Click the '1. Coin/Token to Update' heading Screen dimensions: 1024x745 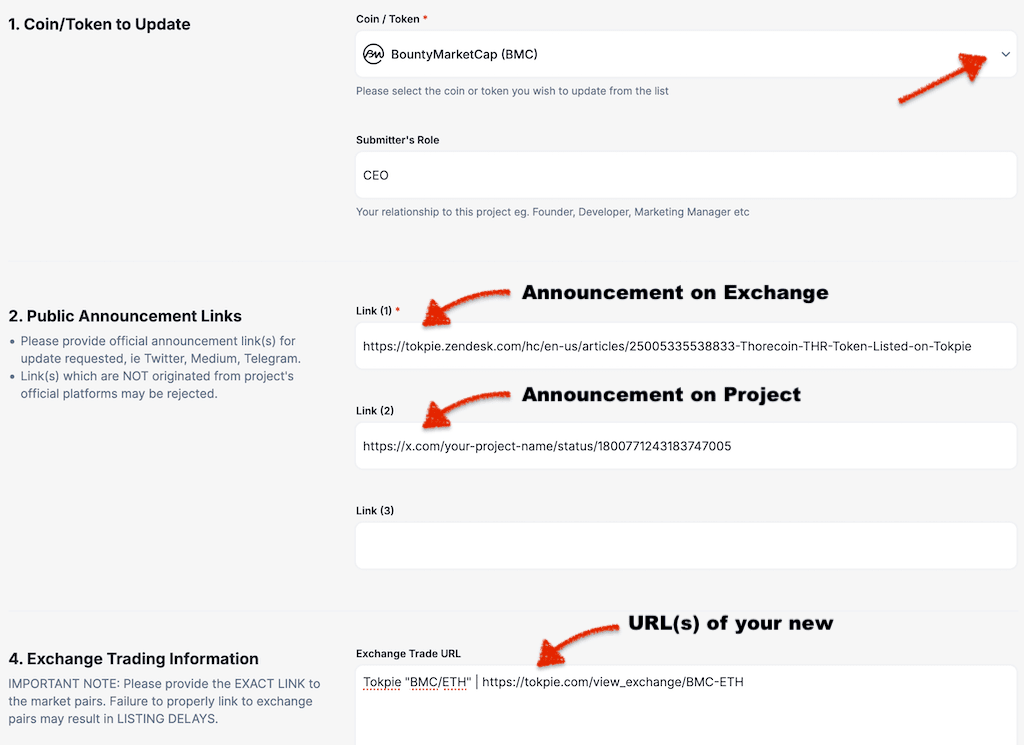(99, 24)
